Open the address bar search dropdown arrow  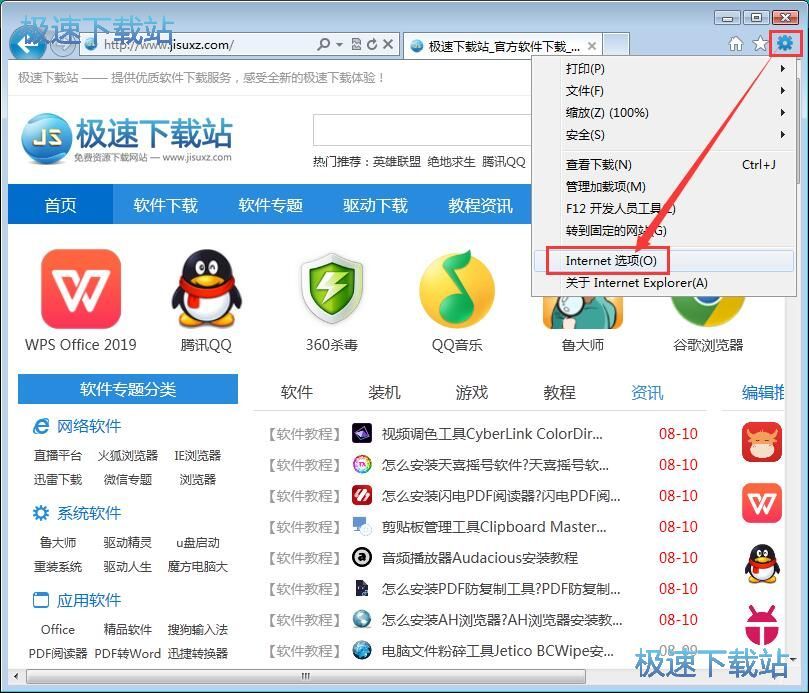click(339, 45)
